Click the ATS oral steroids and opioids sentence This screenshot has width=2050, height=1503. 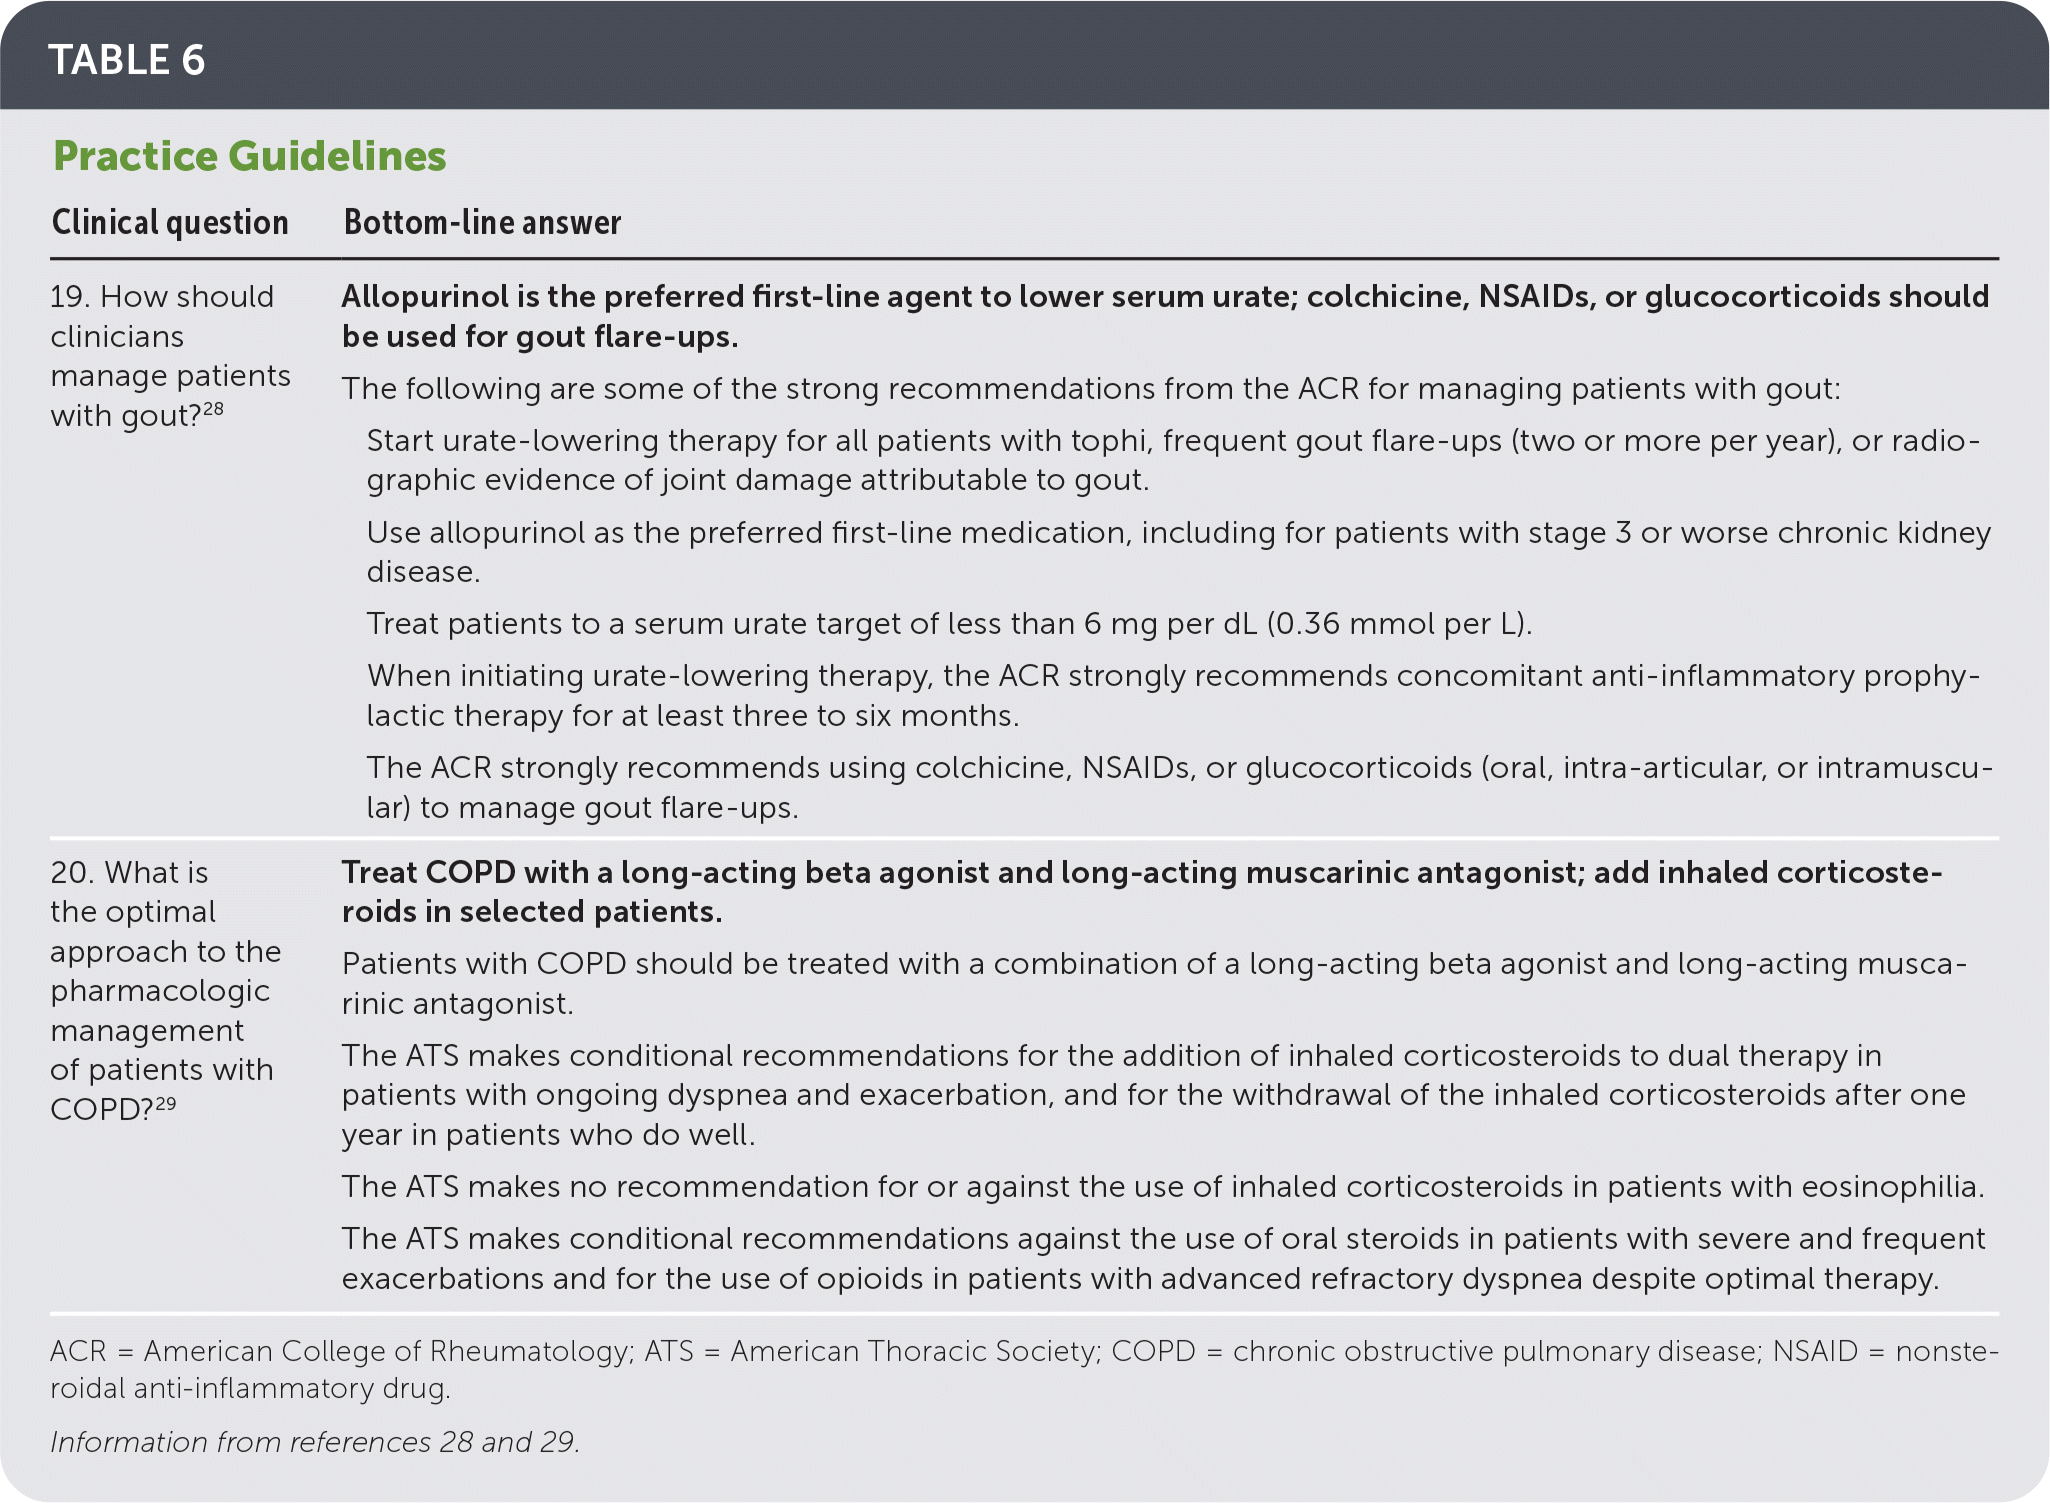point(1162,1258)
